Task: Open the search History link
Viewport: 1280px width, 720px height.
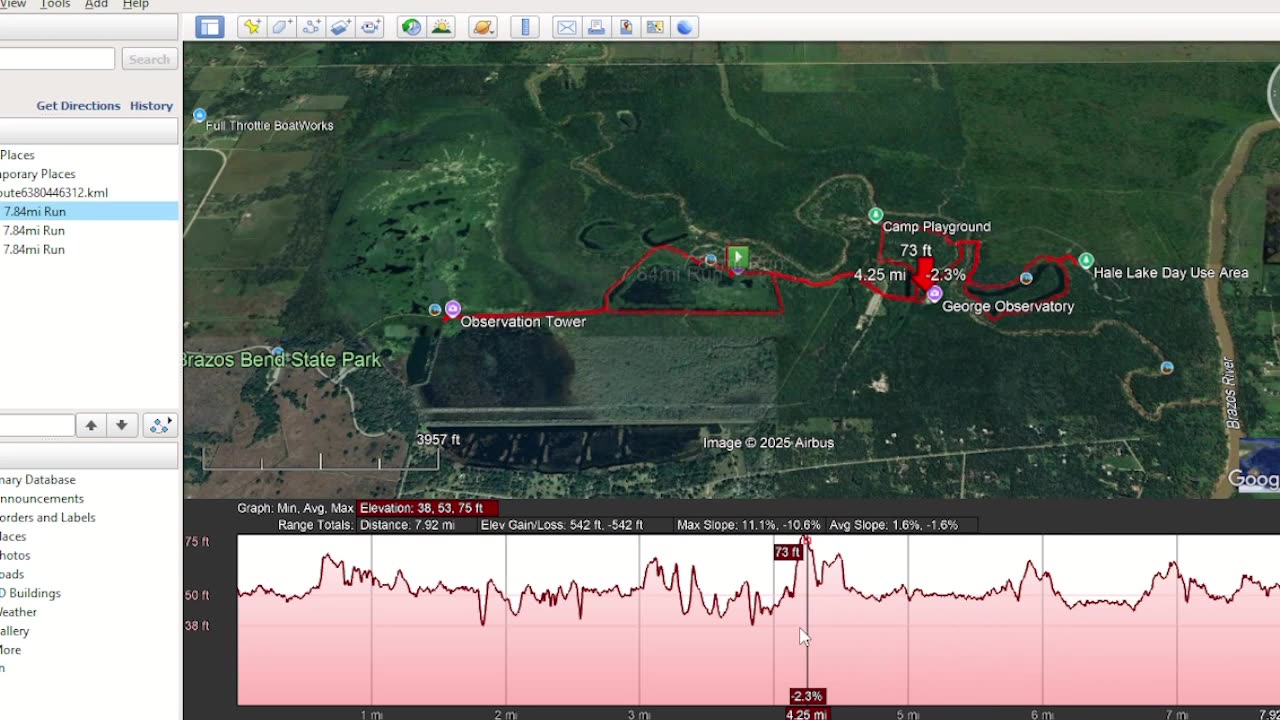Action: click(x=151, y=105)
